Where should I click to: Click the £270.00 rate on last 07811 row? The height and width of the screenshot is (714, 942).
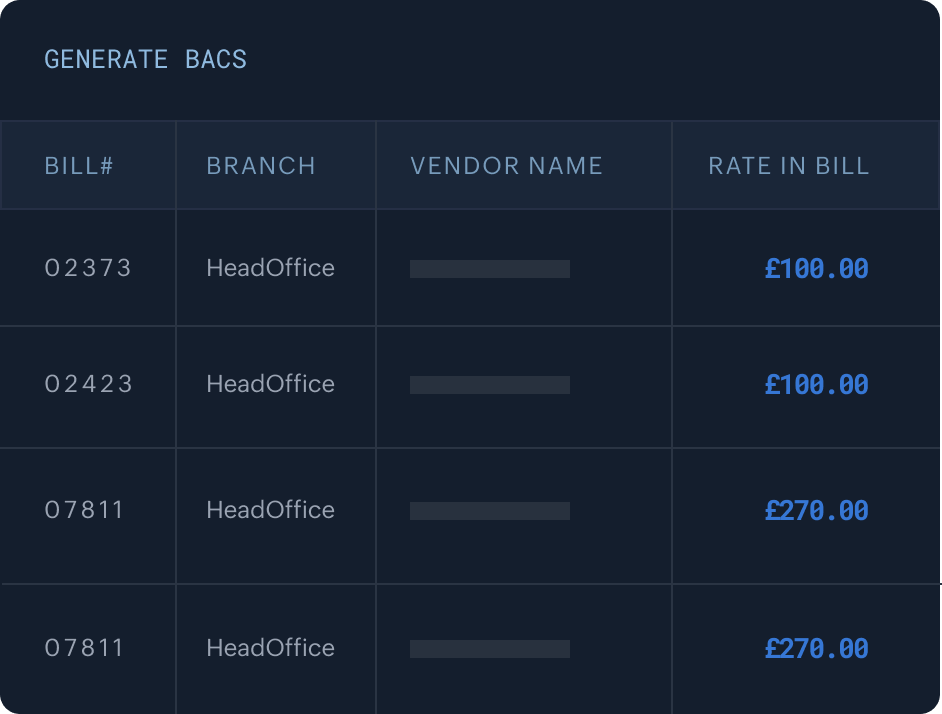tap(817, 648)
